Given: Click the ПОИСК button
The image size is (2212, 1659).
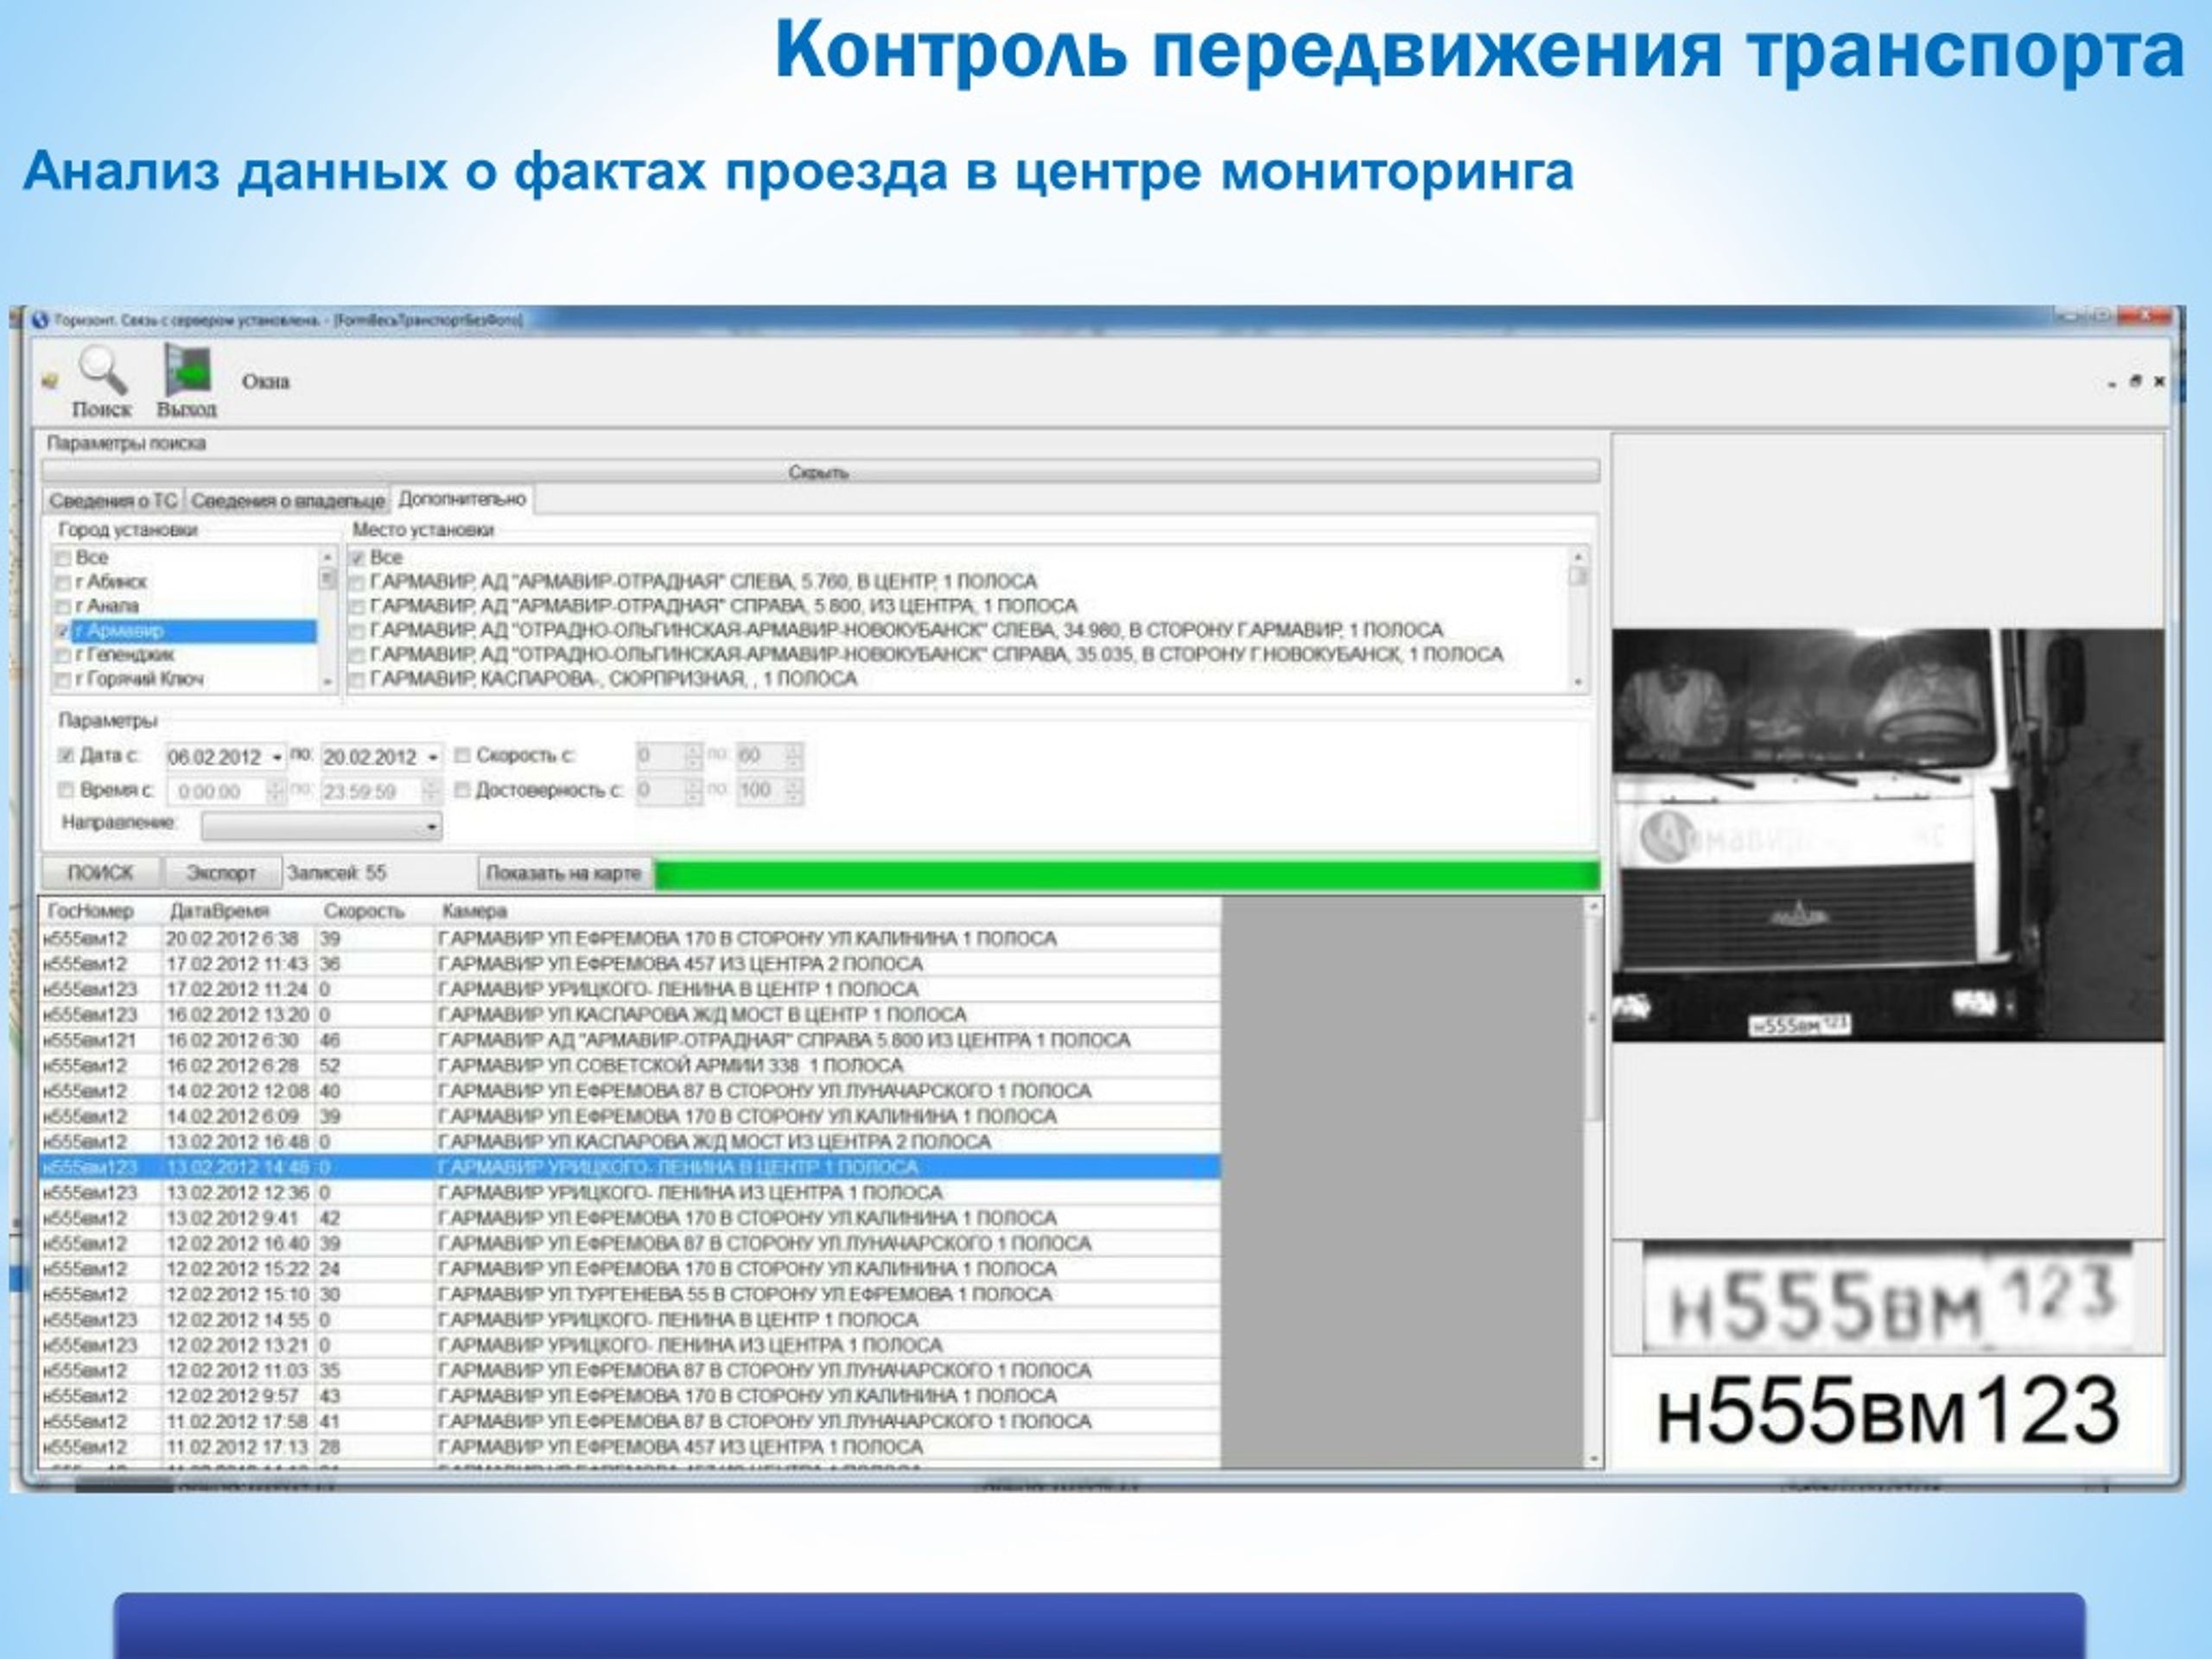Looking at the screenshot, I should click(100, 873).
